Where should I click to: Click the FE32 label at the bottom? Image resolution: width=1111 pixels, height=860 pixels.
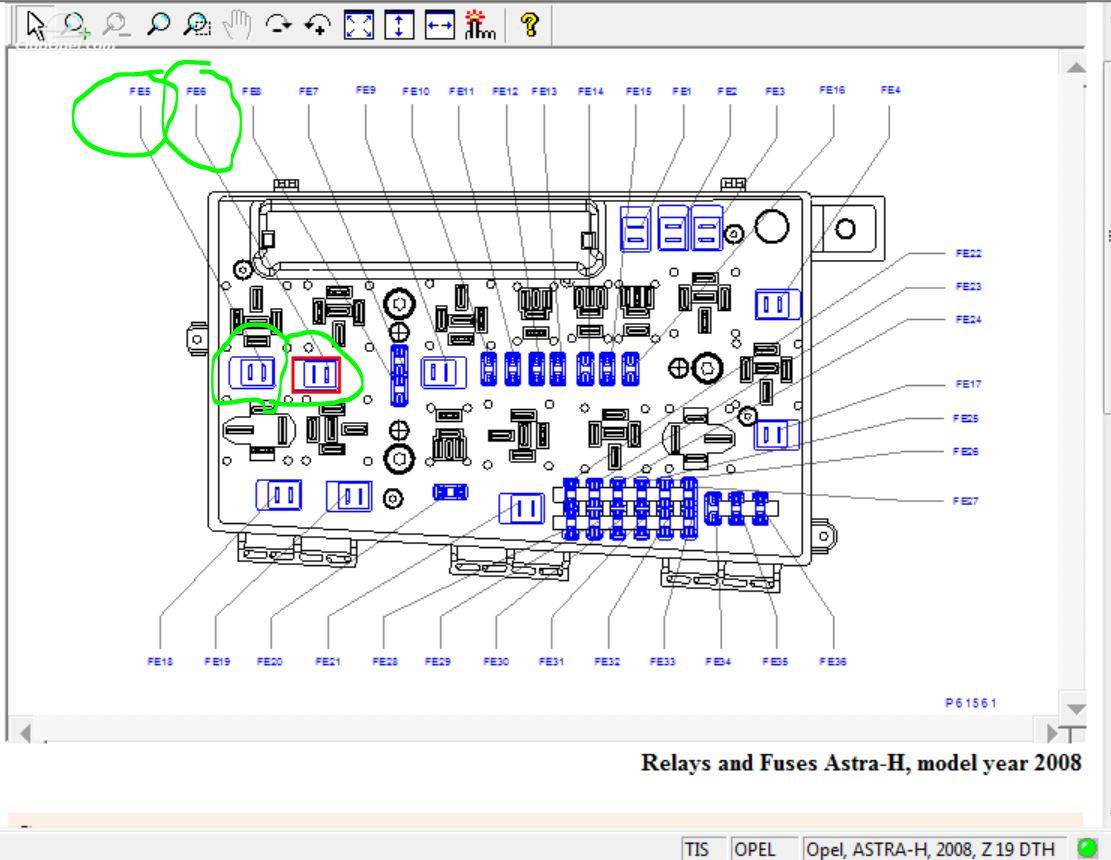pyautogui.click(x=607, y=662)
